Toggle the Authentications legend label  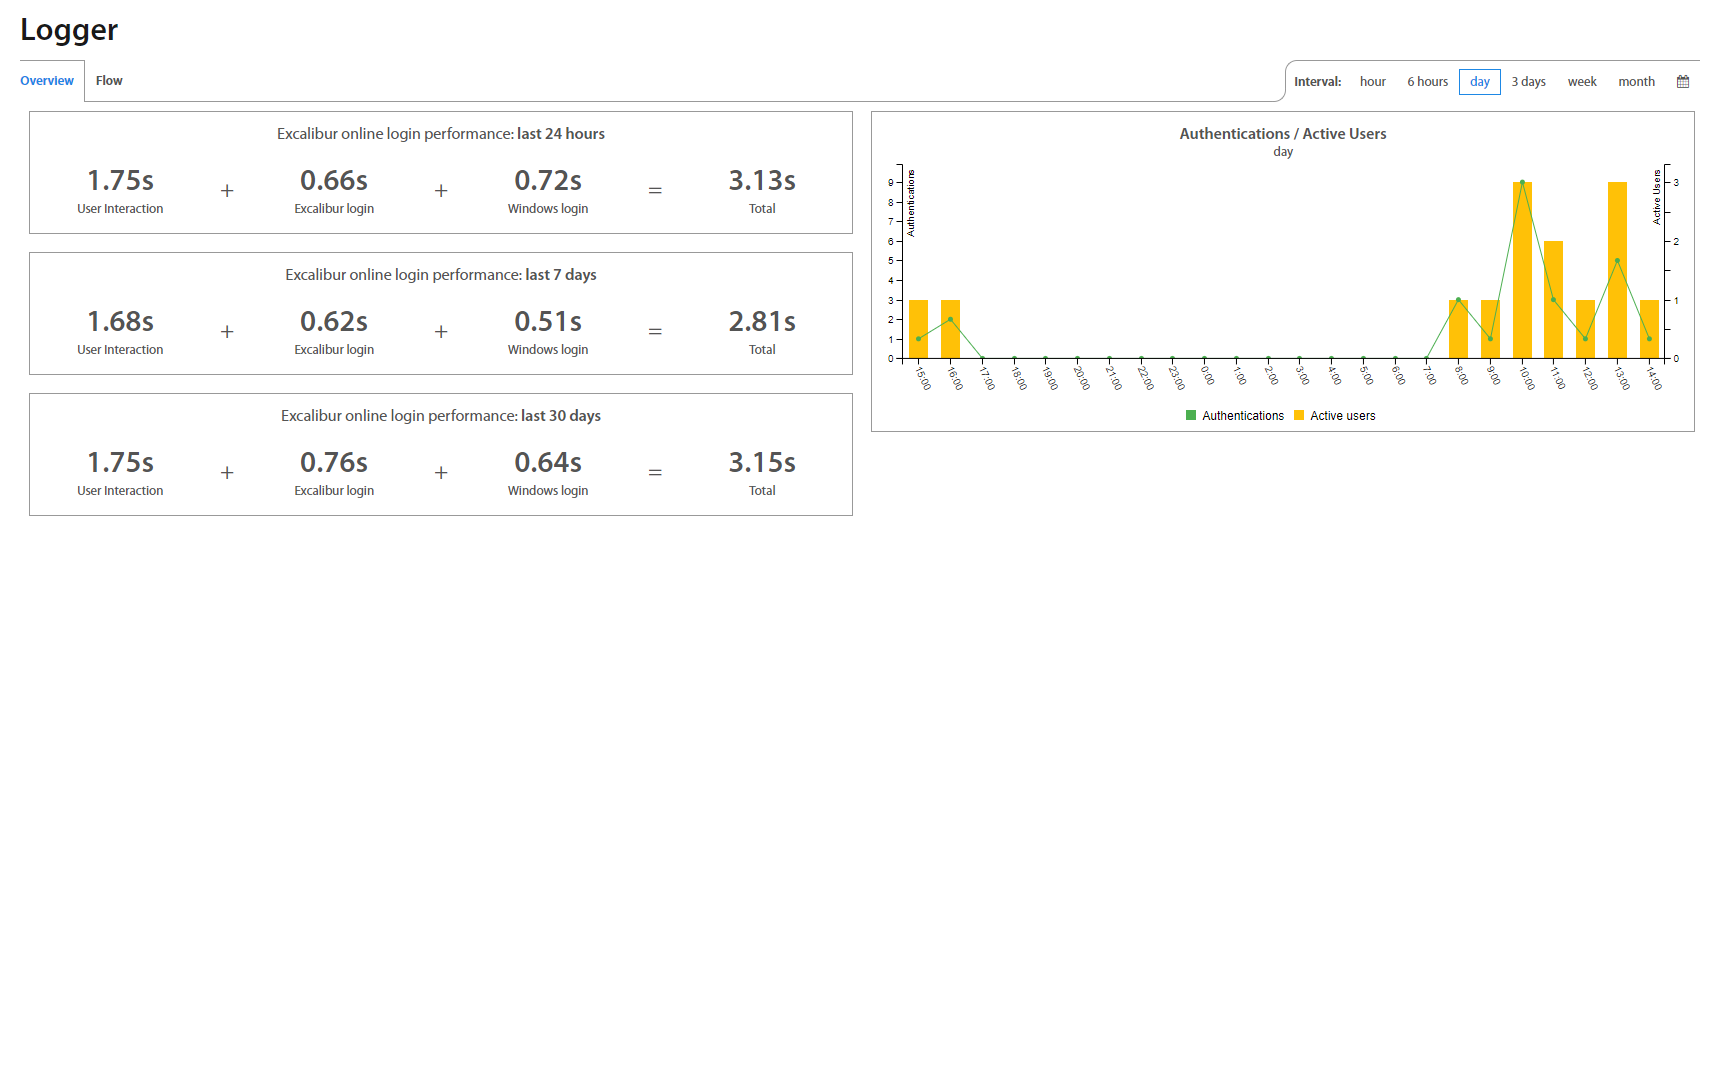coord(1242,416)
